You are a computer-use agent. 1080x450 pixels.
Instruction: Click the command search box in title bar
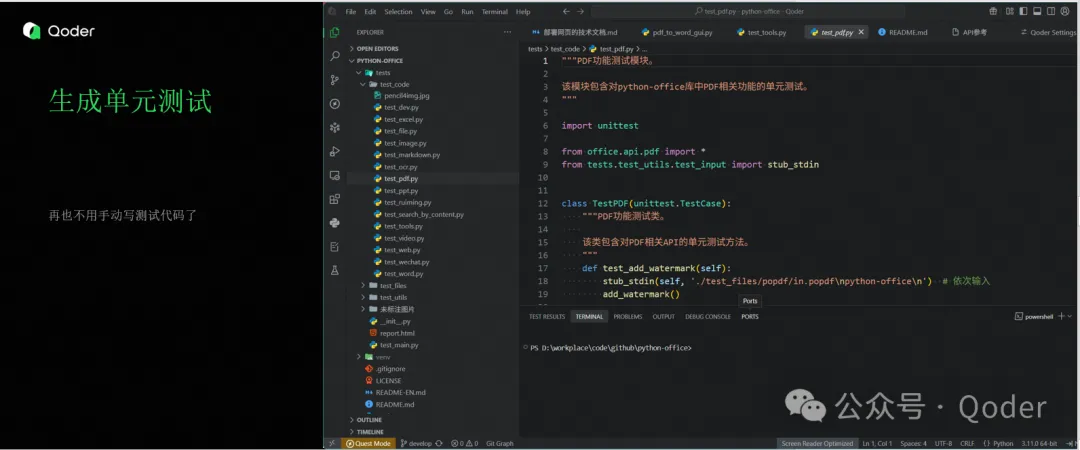748,12
